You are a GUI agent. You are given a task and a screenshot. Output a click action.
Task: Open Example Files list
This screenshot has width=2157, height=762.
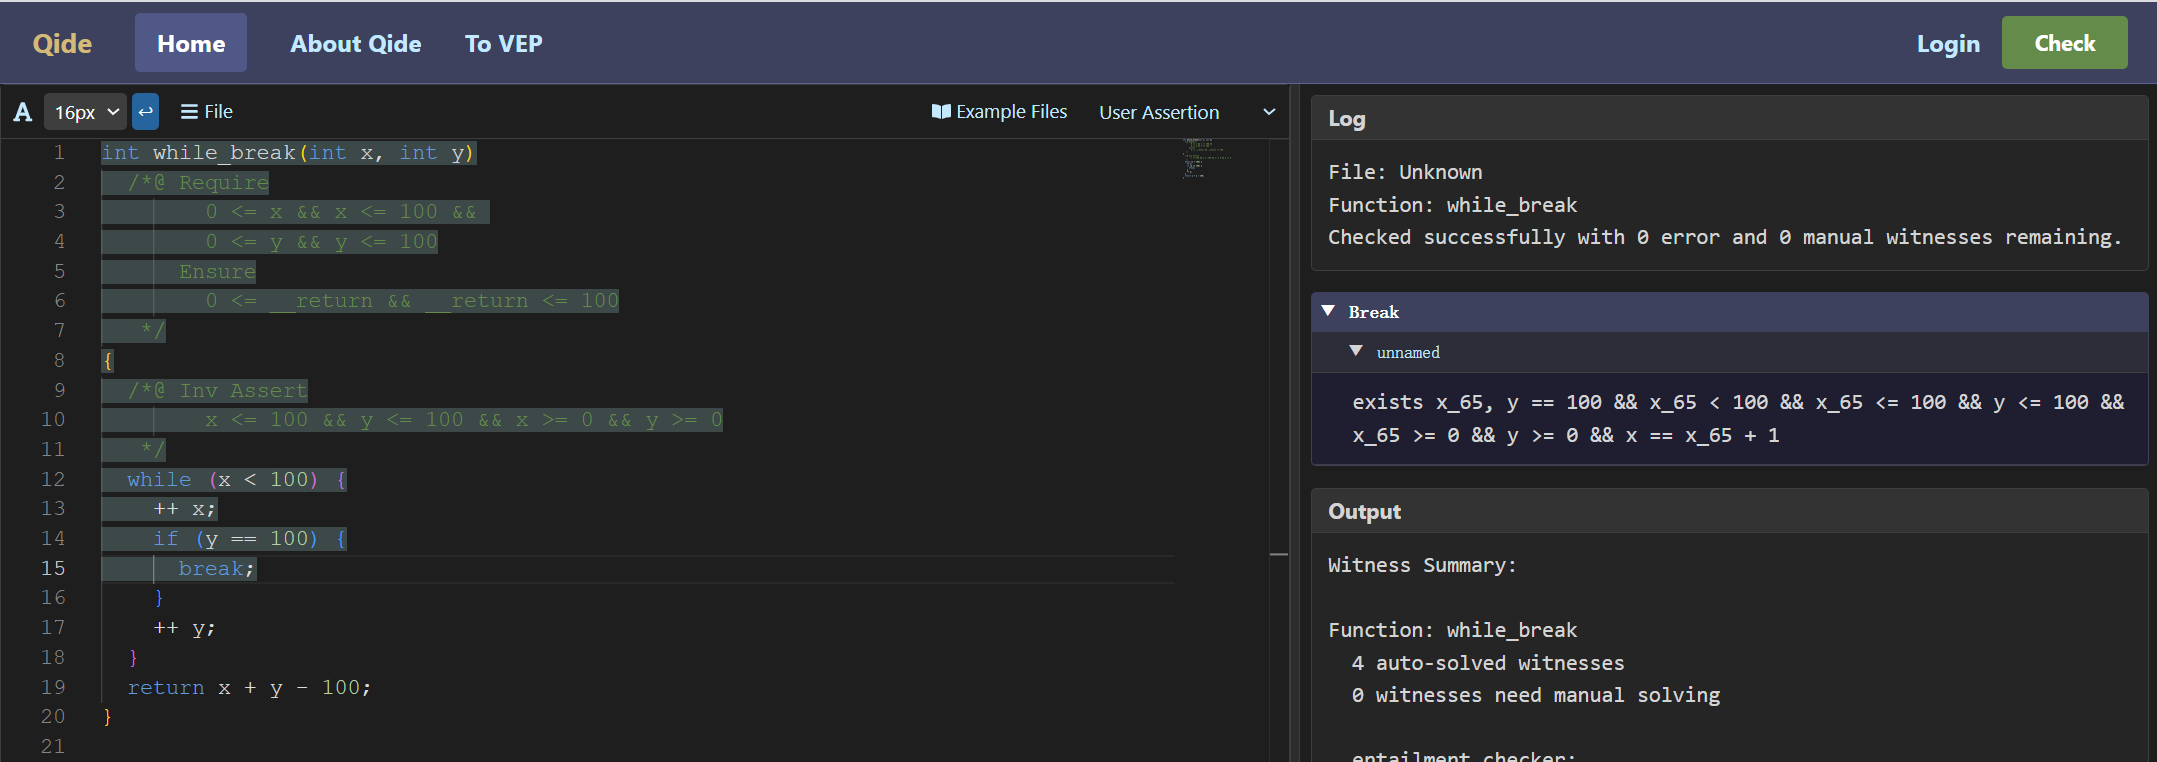click(x=999, y=112)
